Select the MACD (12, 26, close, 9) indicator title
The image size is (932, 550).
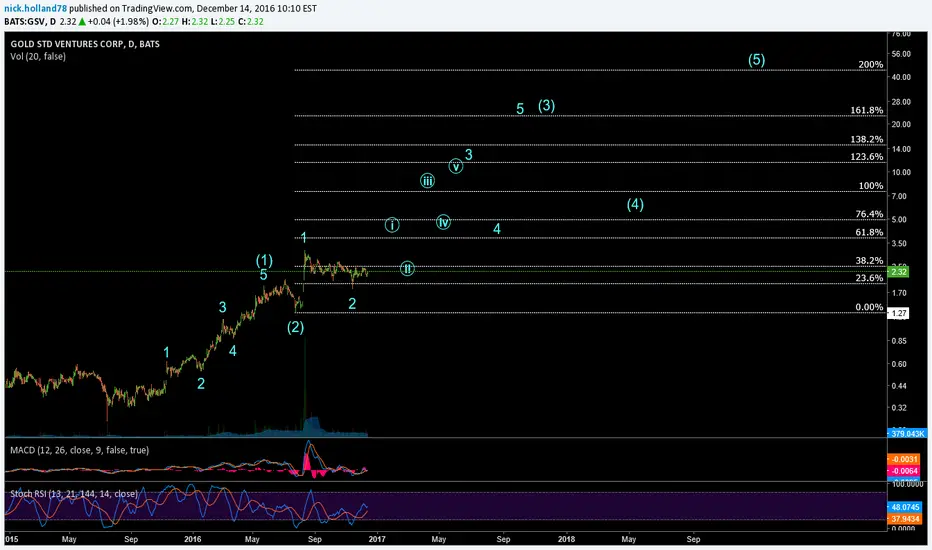click(80, 450)
